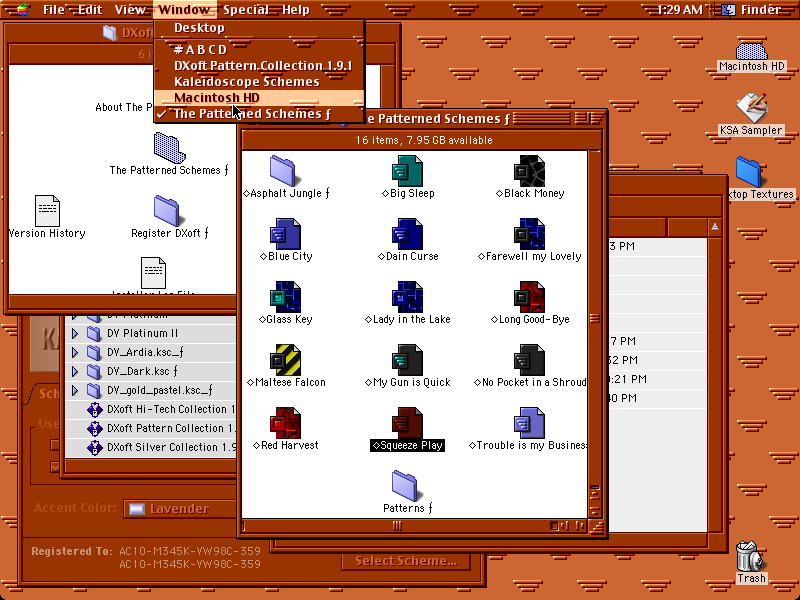Select the Lady in the Lake icon
This screenshot has width=800, height=600.
407,297
